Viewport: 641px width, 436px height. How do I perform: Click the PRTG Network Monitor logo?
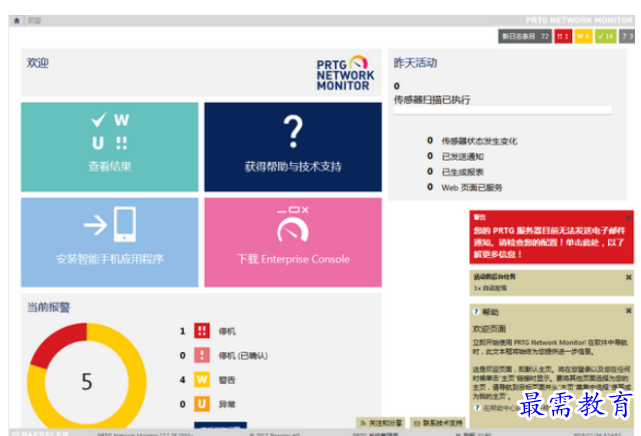pyautogui.click(x=345, y=73)
